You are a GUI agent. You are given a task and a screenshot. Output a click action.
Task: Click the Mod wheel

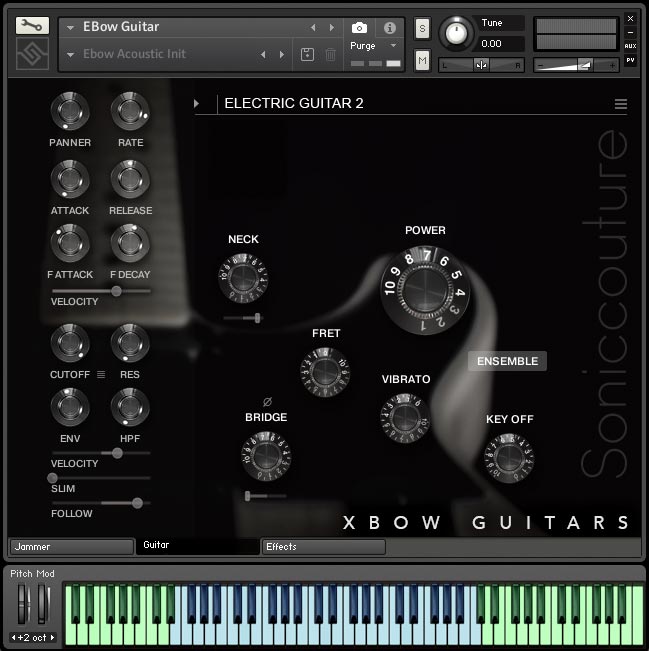pyautogui.click(x=43, y=604)
